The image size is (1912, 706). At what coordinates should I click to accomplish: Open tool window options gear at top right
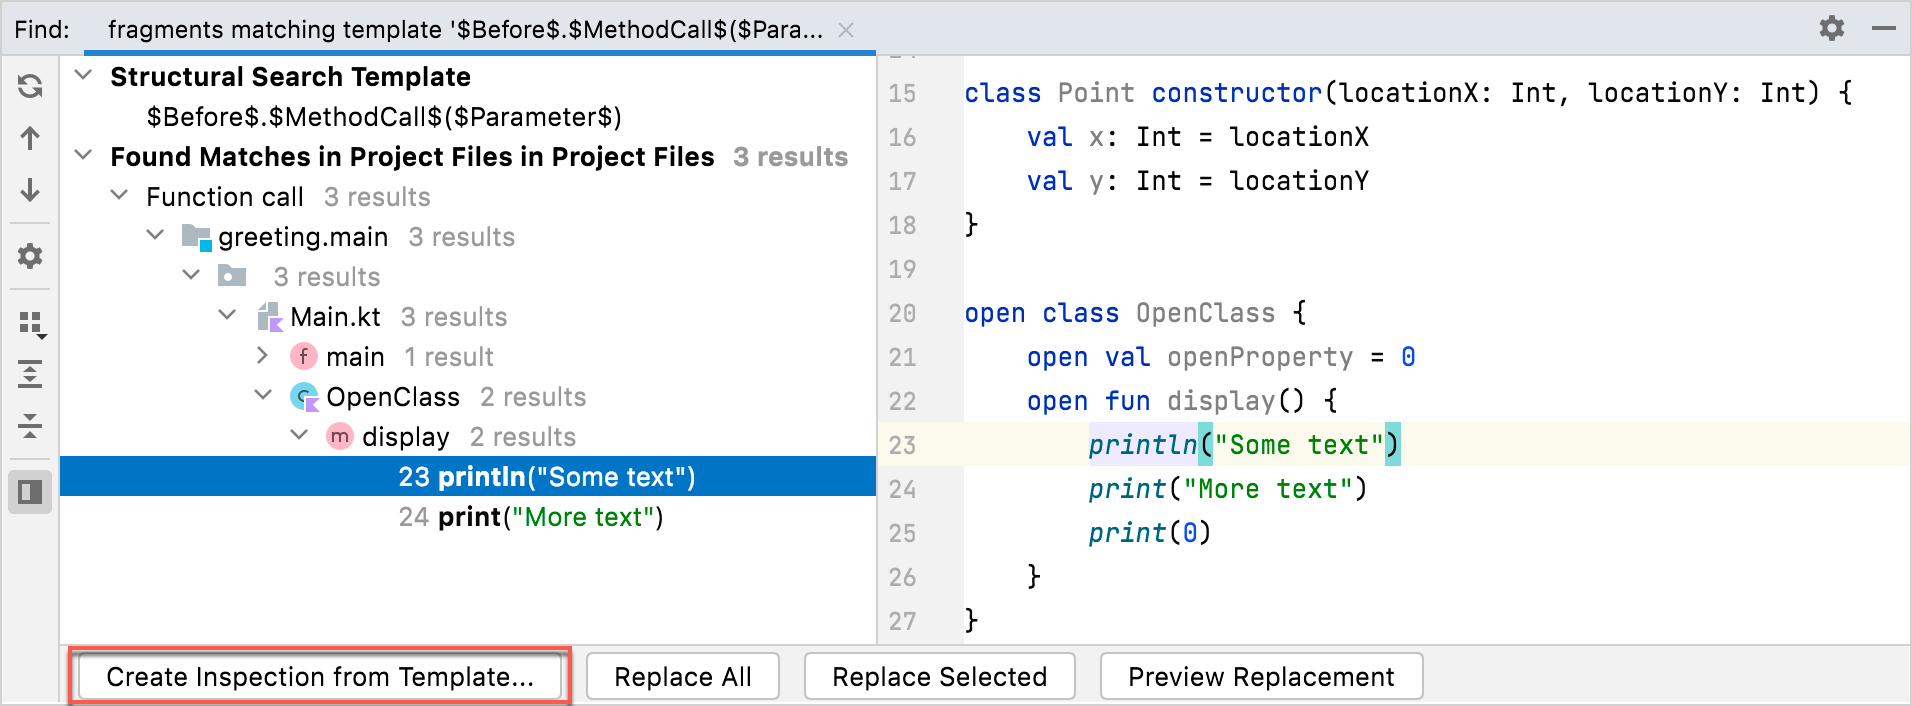(x=1831, y=28)
